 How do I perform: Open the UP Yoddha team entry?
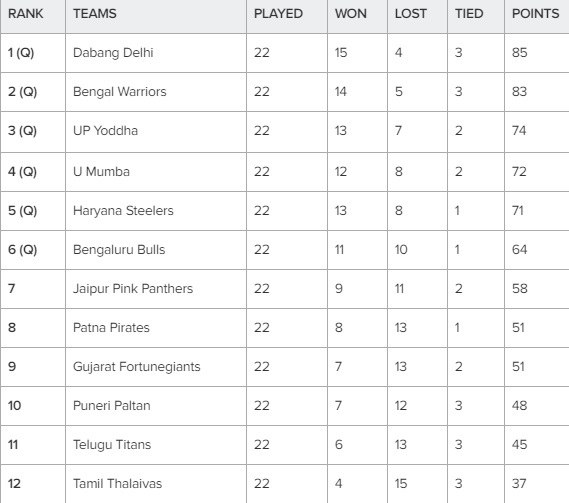click(105, 131)
